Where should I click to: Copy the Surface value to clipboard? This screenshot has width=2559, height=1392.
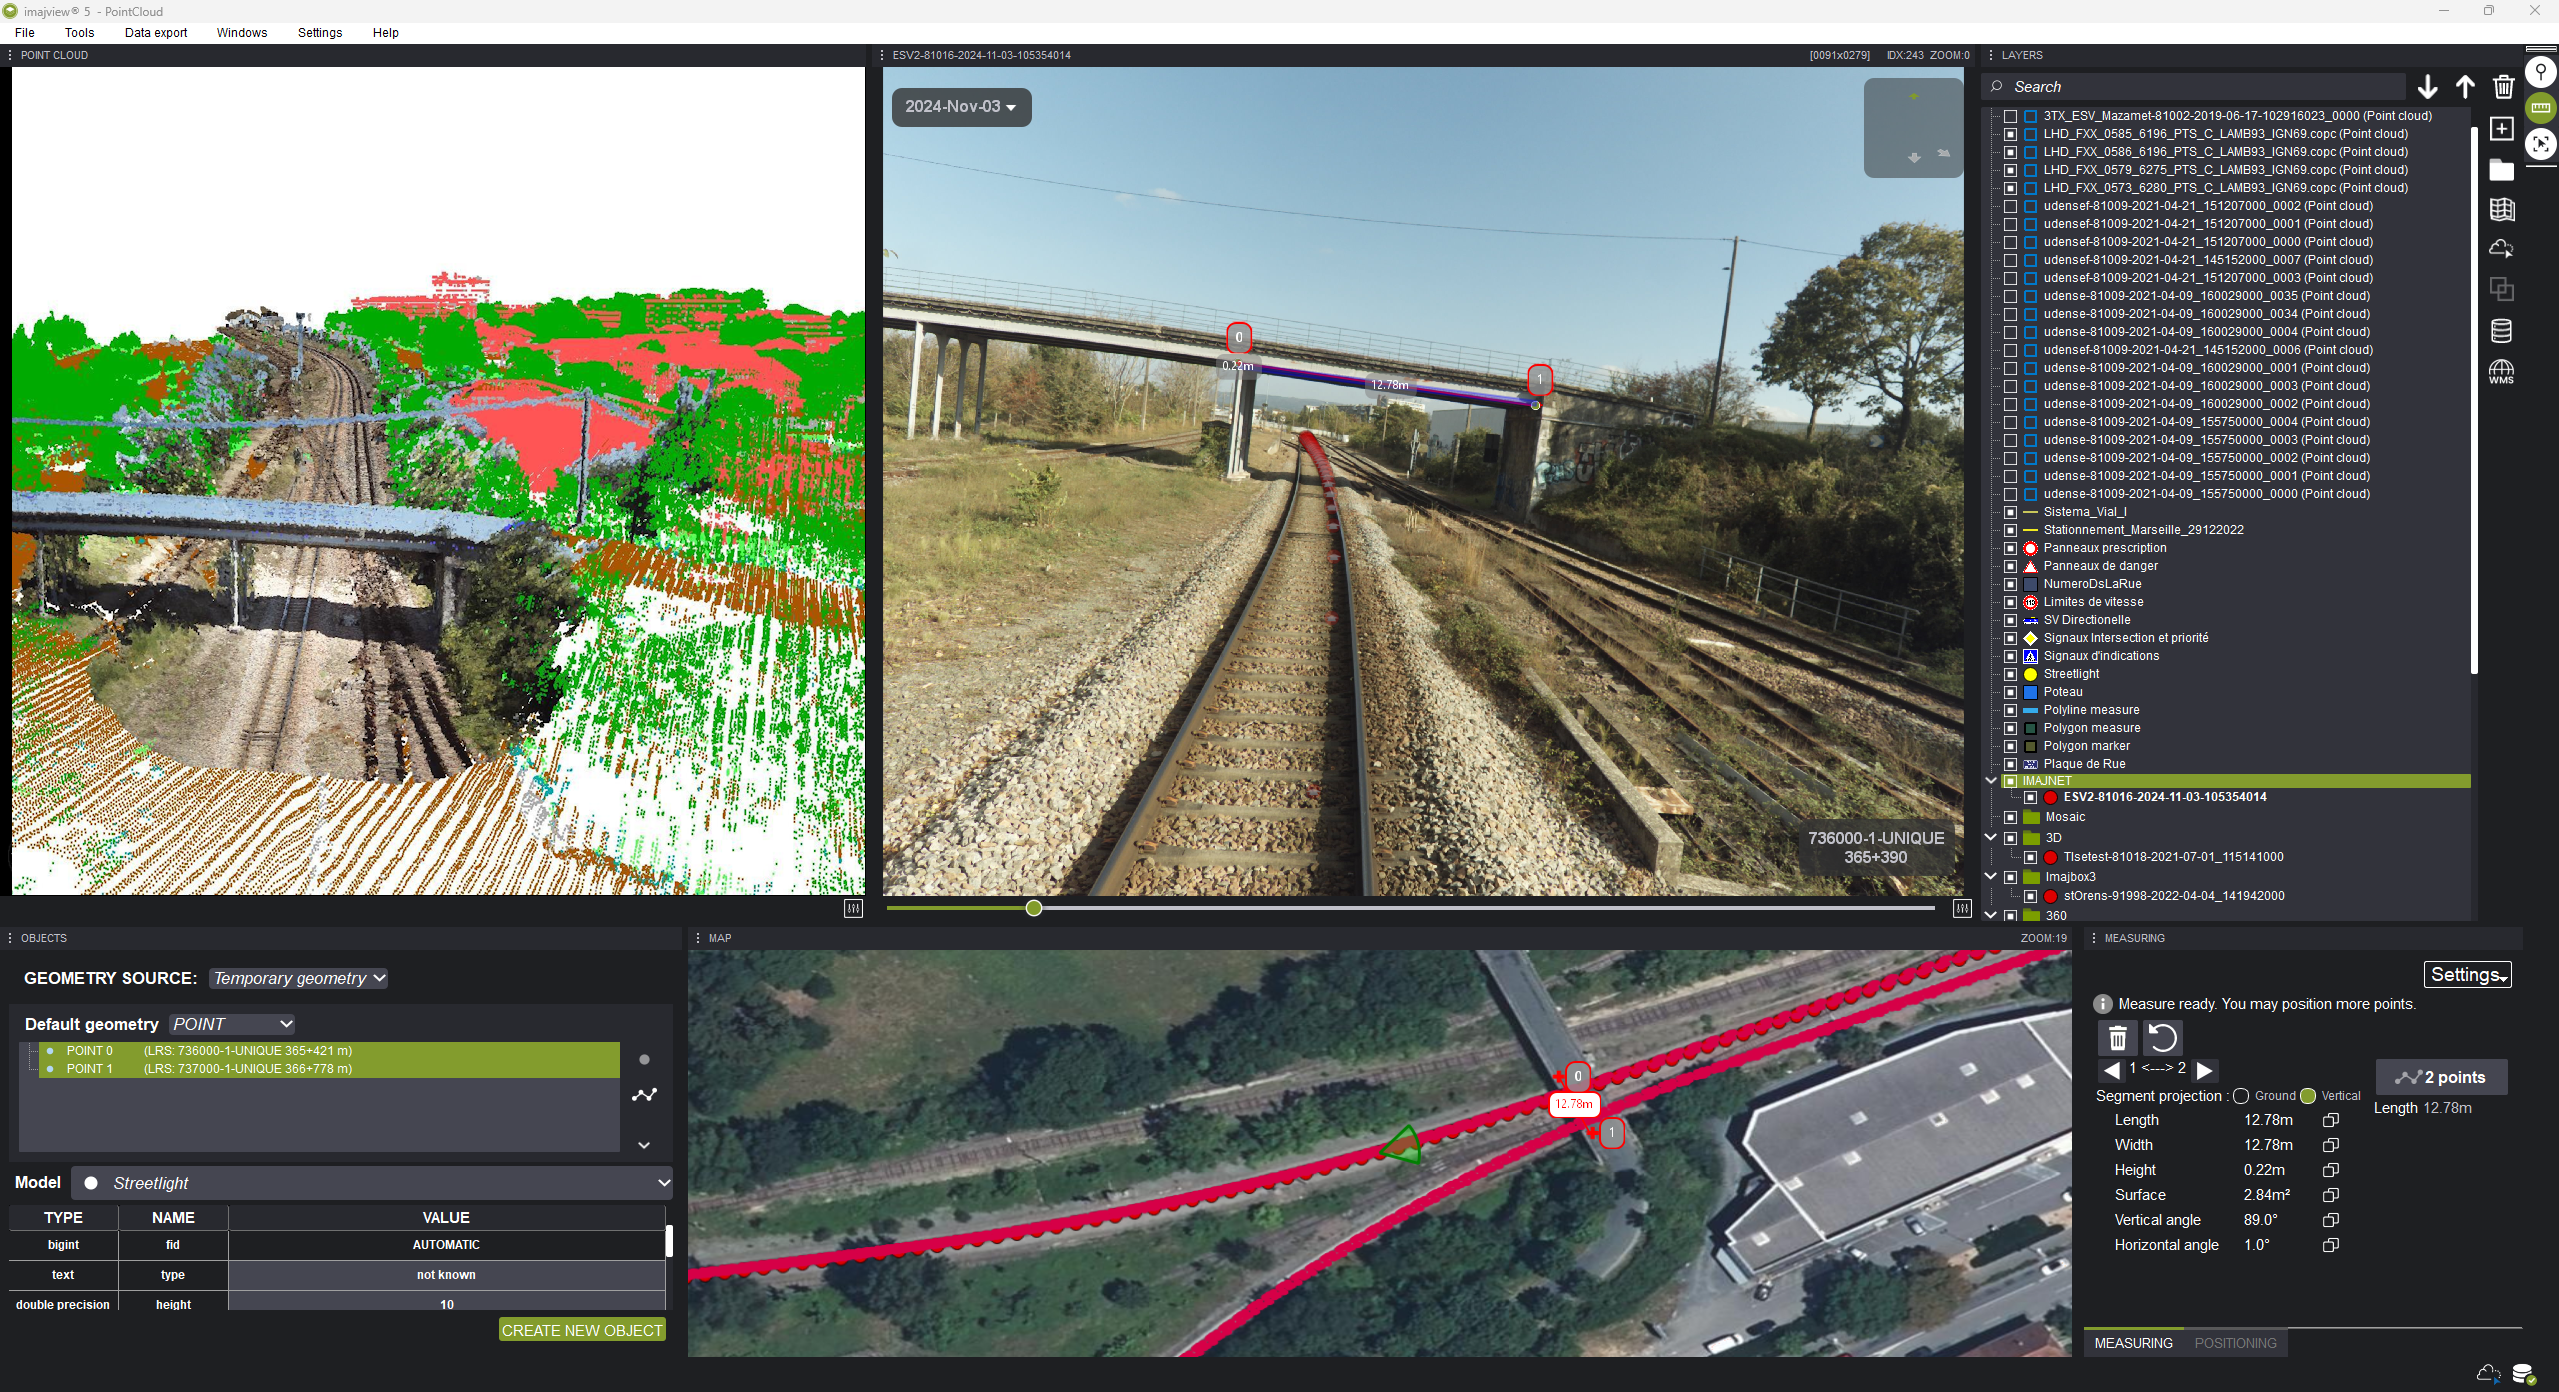click(2330, 1195)
